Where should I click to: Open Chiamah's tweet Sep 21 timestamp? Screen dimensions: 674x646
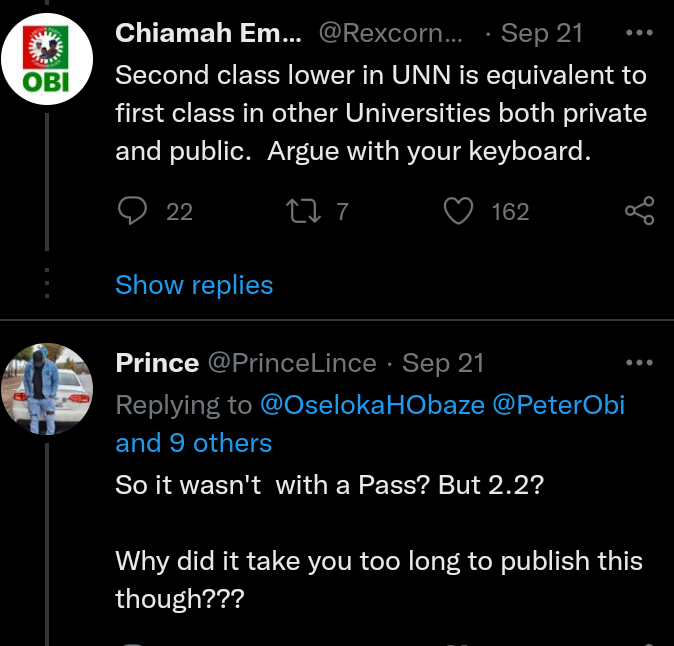pyautogui.click(x=542, y=33)
